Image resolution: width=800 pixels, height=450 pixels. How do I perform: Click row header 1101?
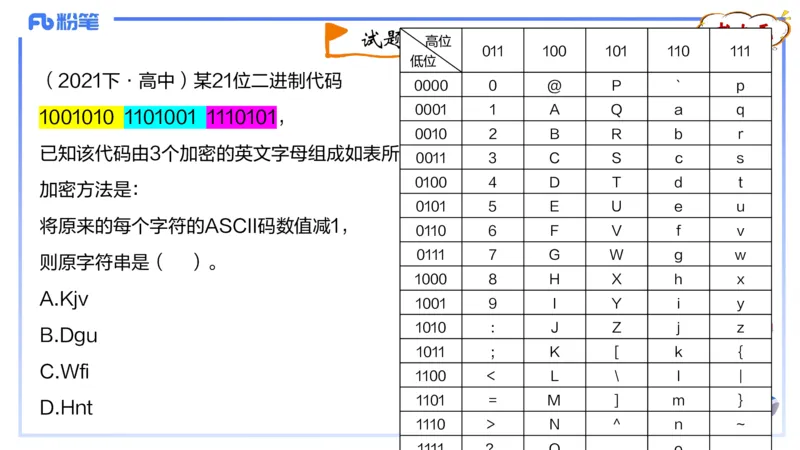431,400
